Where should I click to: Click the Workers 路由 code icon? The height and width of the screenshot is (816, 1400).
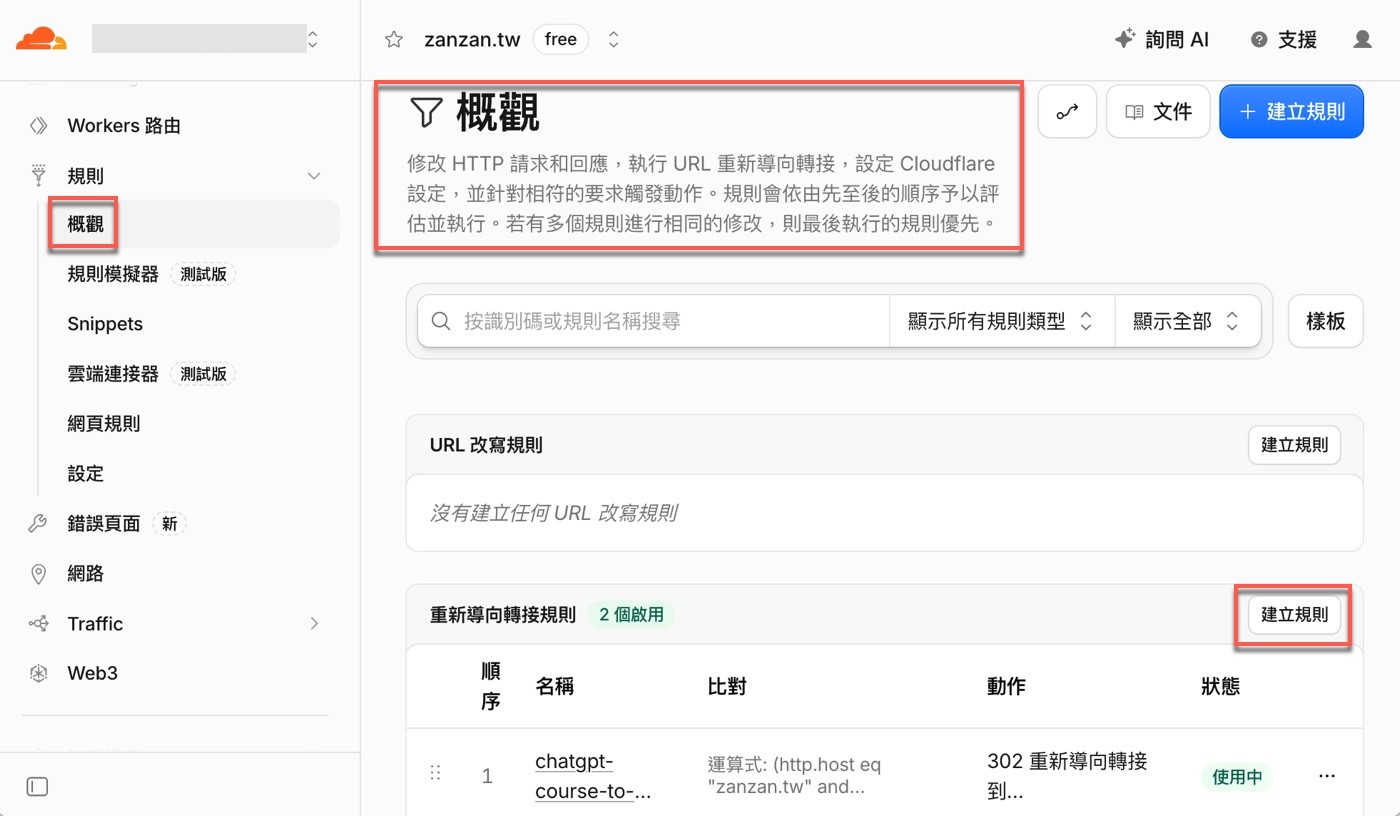(x=38, y=126)
